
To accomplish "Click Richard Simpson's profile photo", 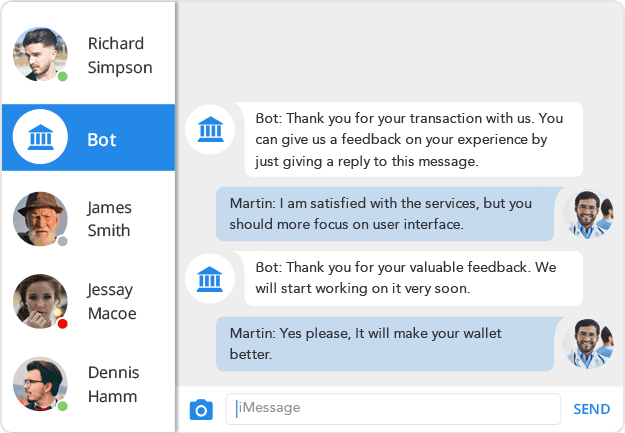I will pos(40,54).
